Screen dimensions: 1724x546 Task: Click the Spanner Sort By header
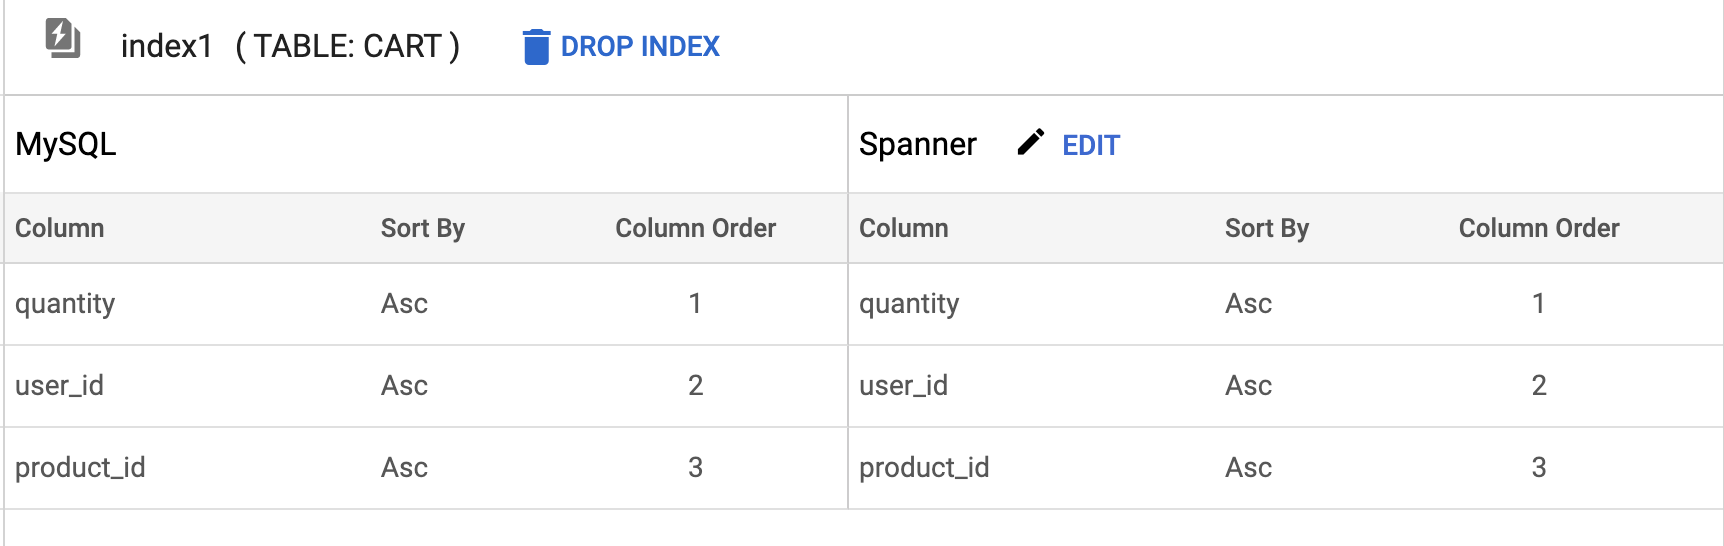(1267, 228)
